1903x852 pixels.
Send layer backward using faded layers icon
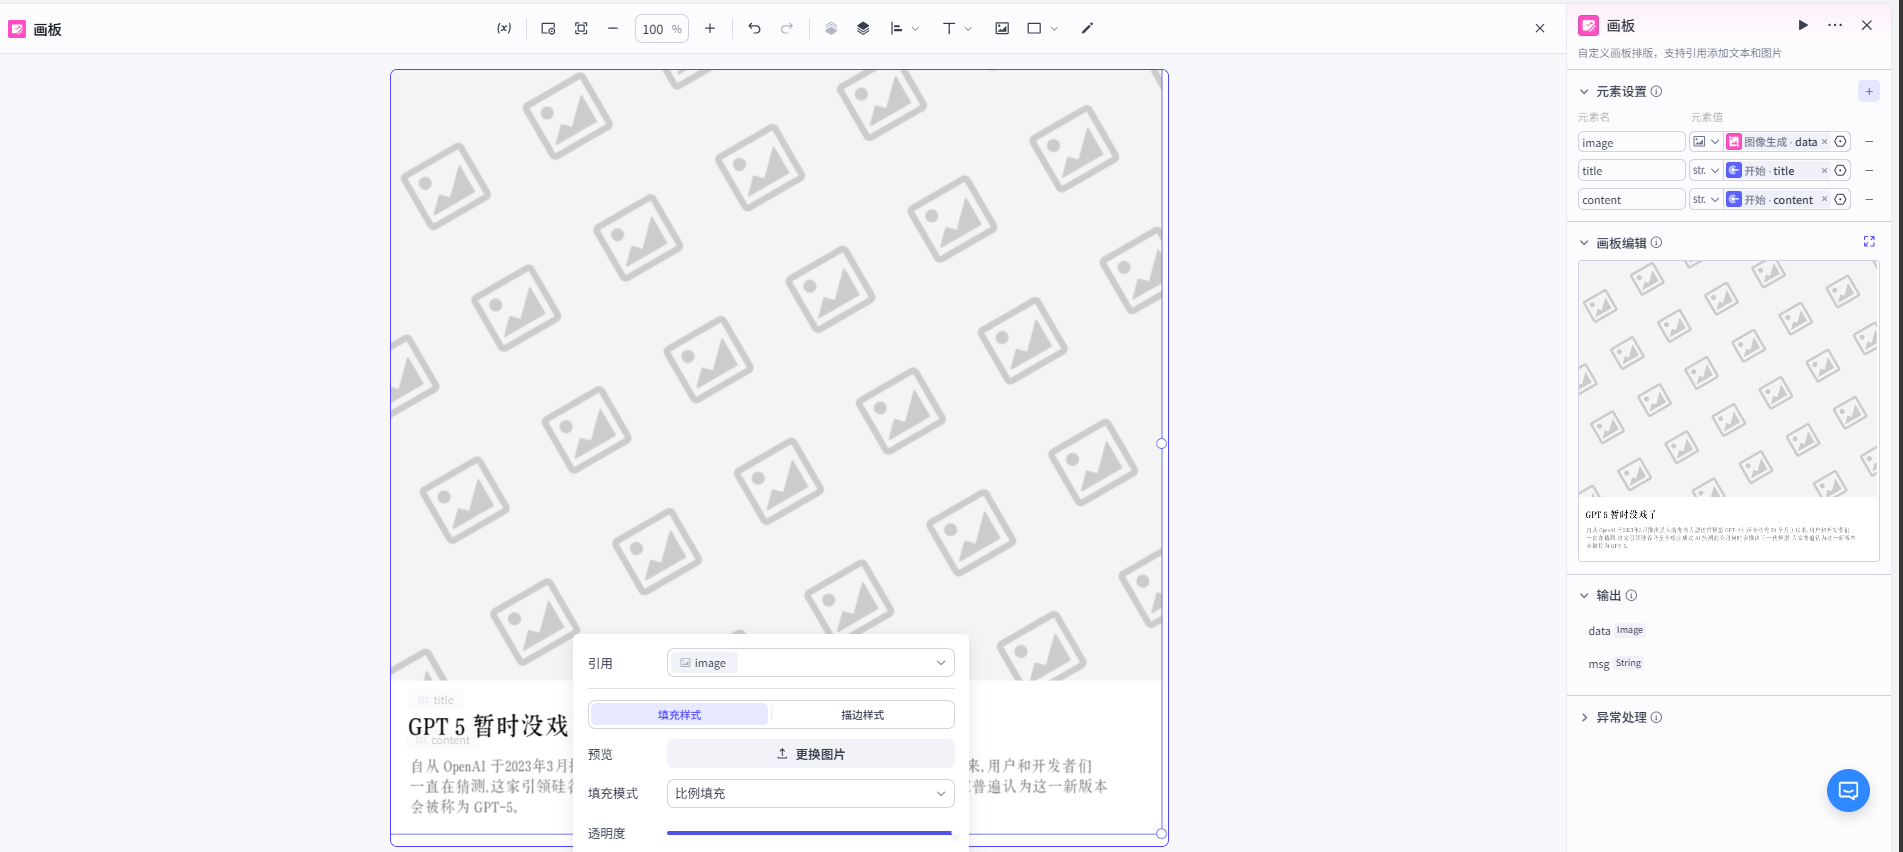(x=831, y=29)
